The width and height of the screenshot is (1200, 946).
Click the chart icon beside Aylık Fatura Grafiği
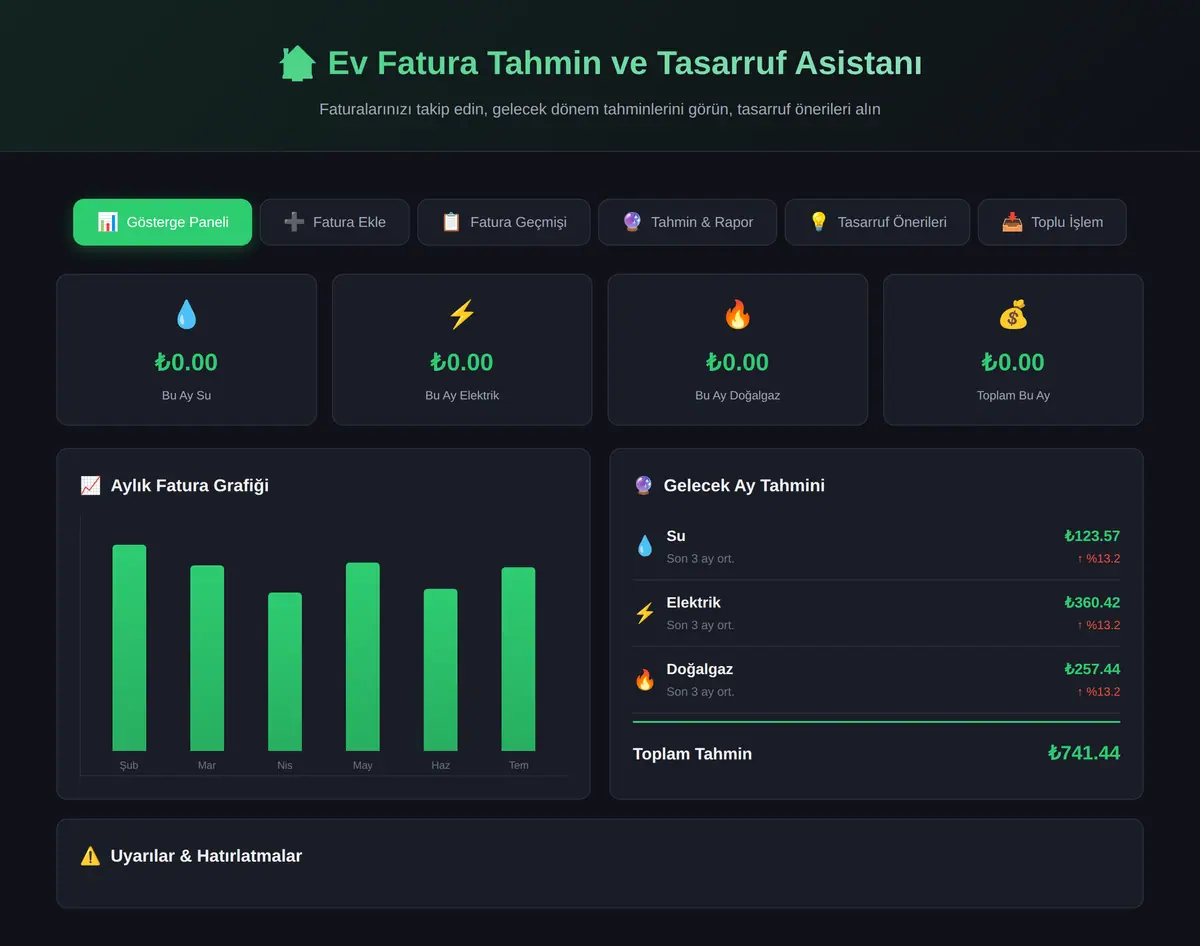(90, 486)
